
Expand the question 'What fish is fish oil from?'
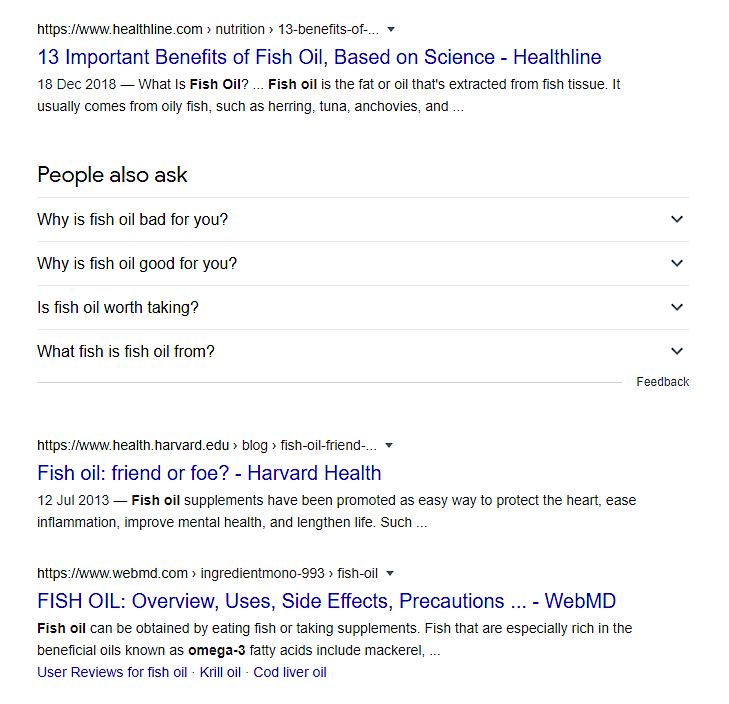(363, 352)
